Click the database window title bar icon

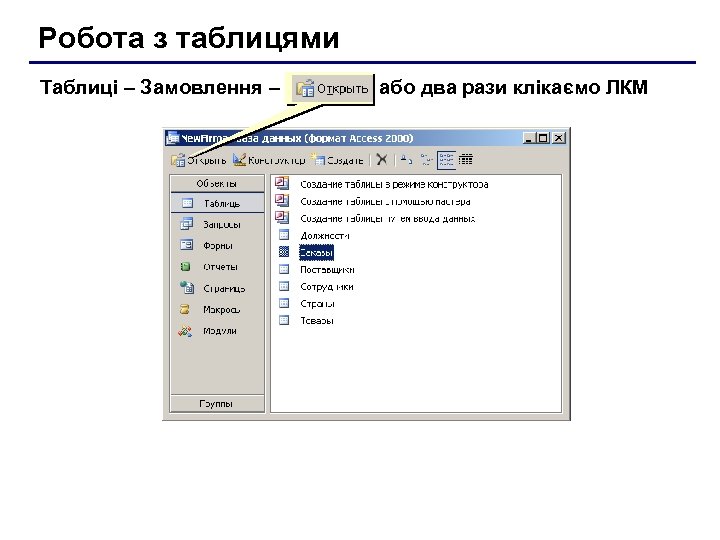coord(173,138)
